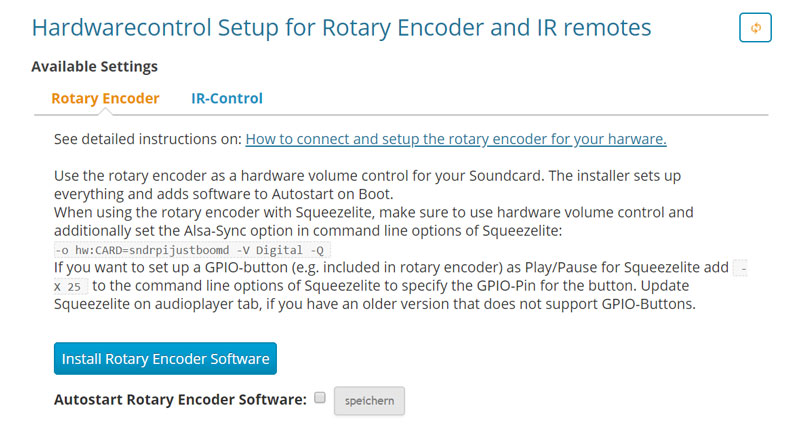Click Install Rotary Encoder Software button

165,358
